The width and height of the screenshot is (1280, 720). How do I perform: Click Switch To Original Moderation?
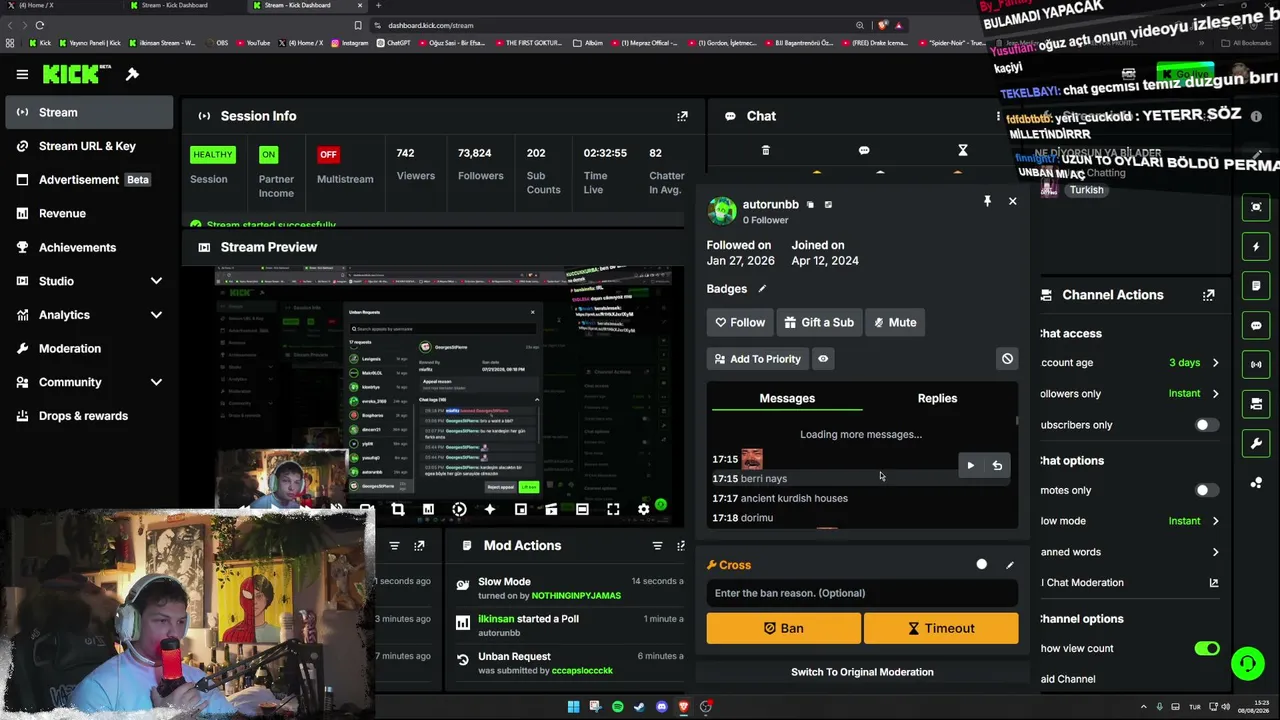pos(862,672)
